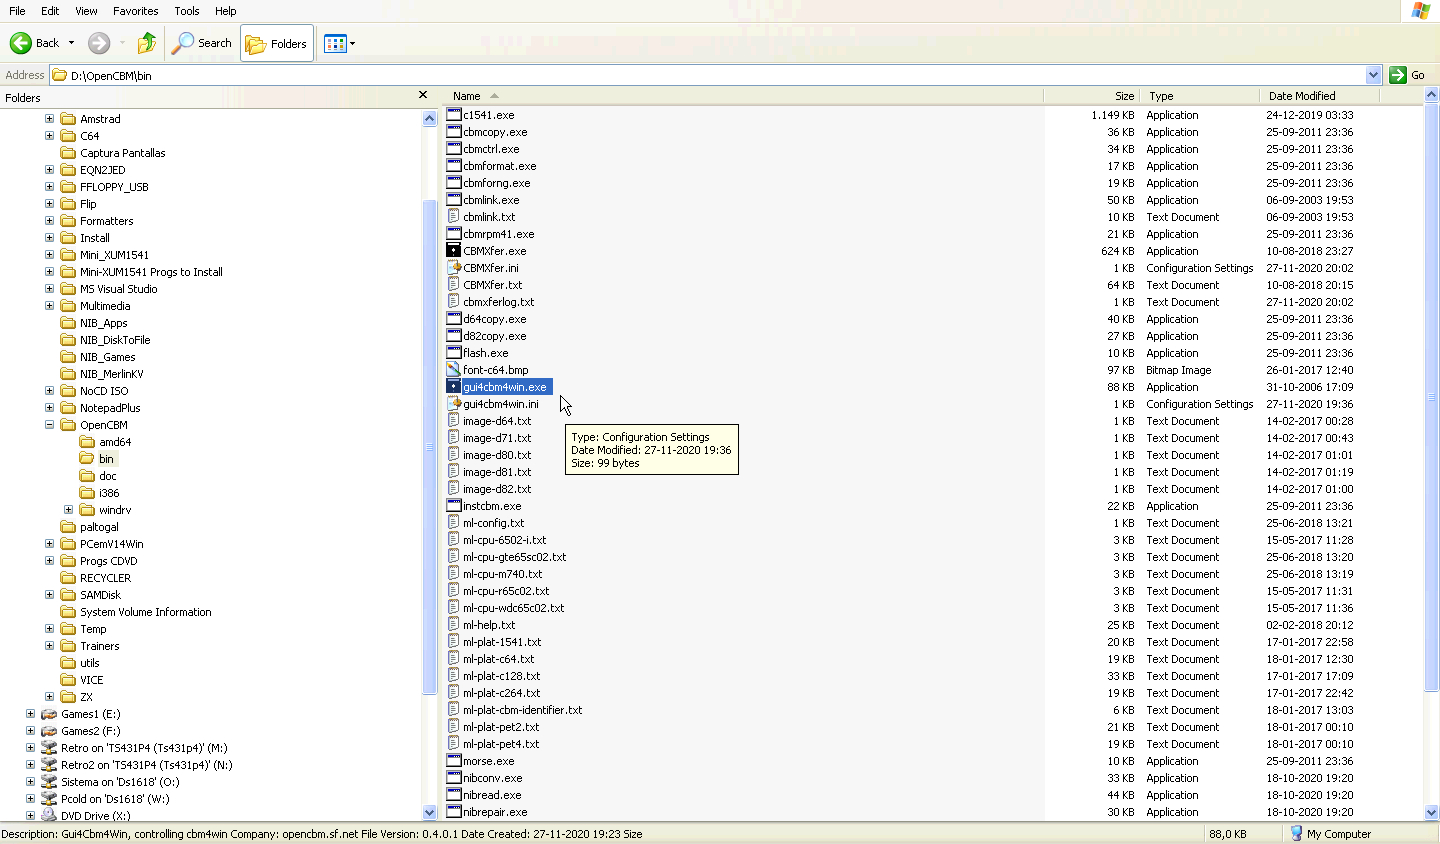Select the CBMXfer.exe application icon
This screenshot has width=1440, height=844.
click(454, 251)
